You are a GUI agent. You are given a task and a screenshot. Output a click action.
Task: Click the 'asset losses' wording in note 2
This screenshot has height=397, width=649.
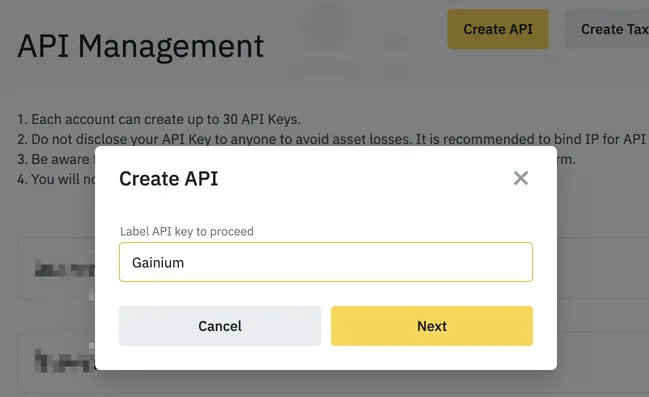click(372, 139)
